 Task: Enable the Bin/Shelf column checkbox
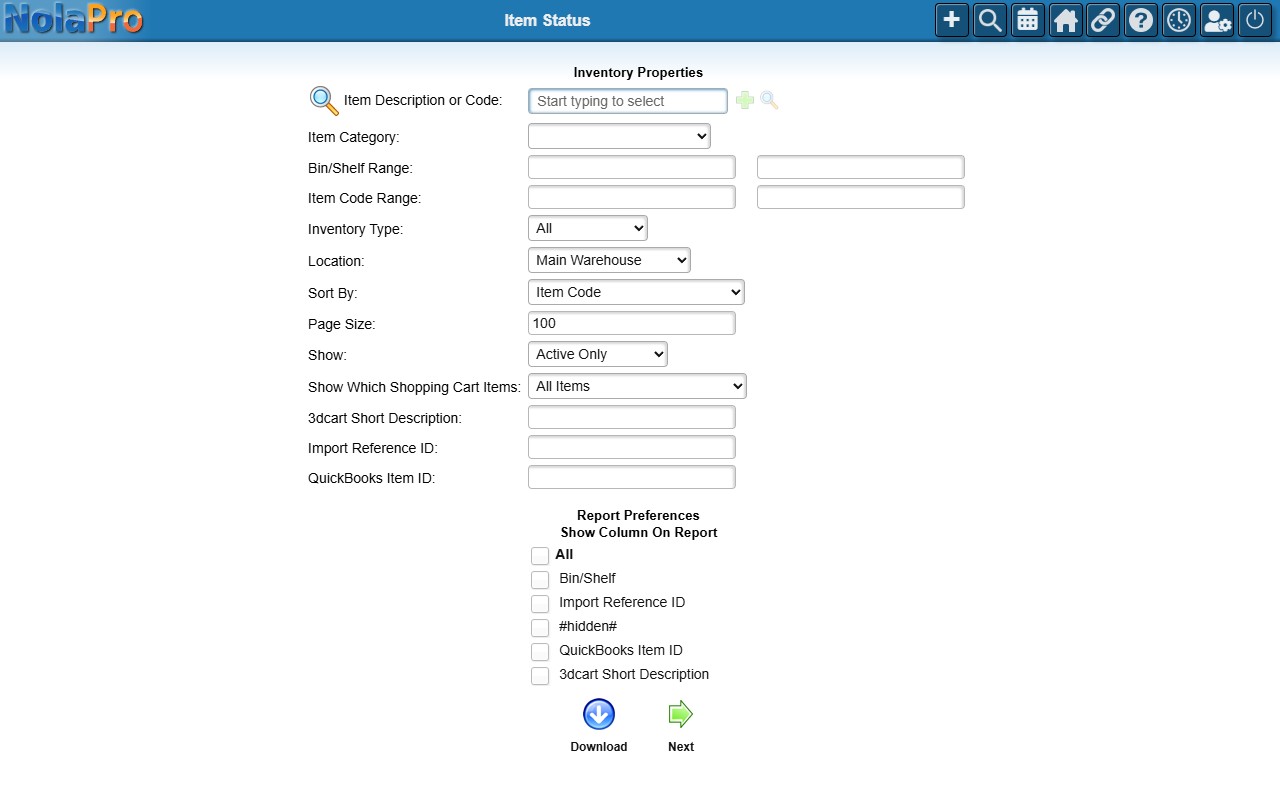540,580
